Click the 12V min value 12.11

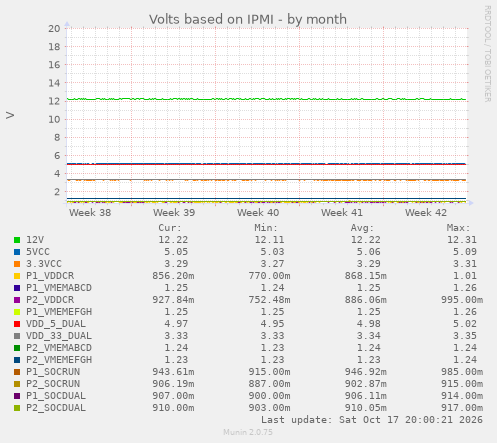269,240
